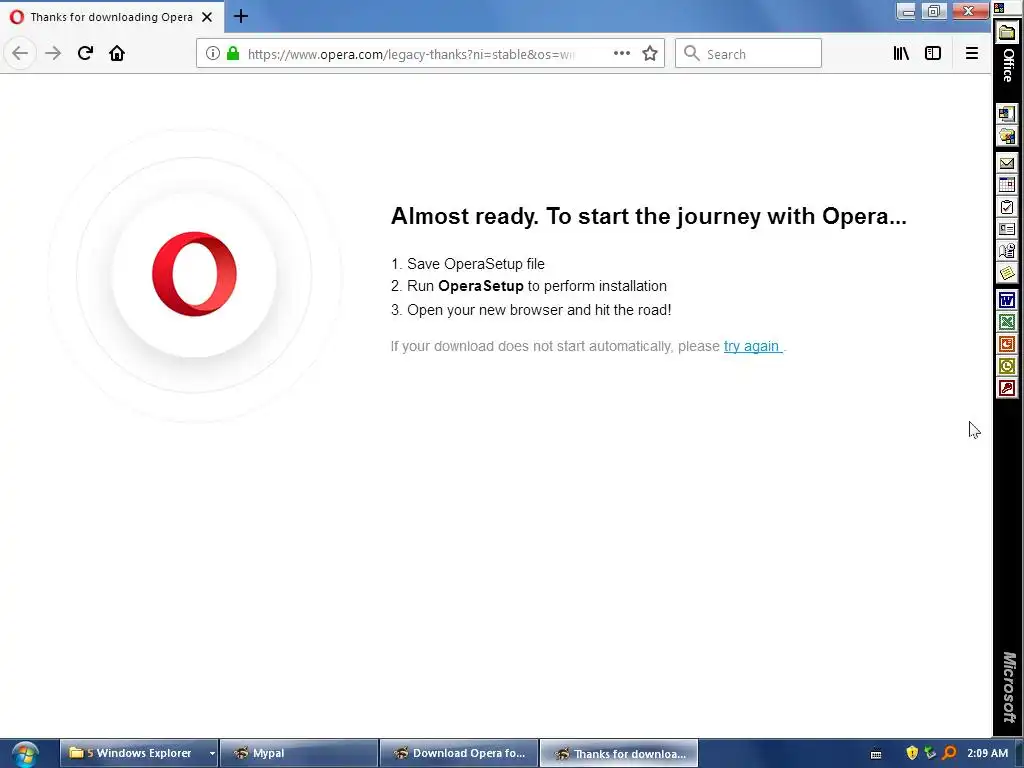Follow the try again download link
This screenshot has width=1024, height=768.
click(752, 346)
